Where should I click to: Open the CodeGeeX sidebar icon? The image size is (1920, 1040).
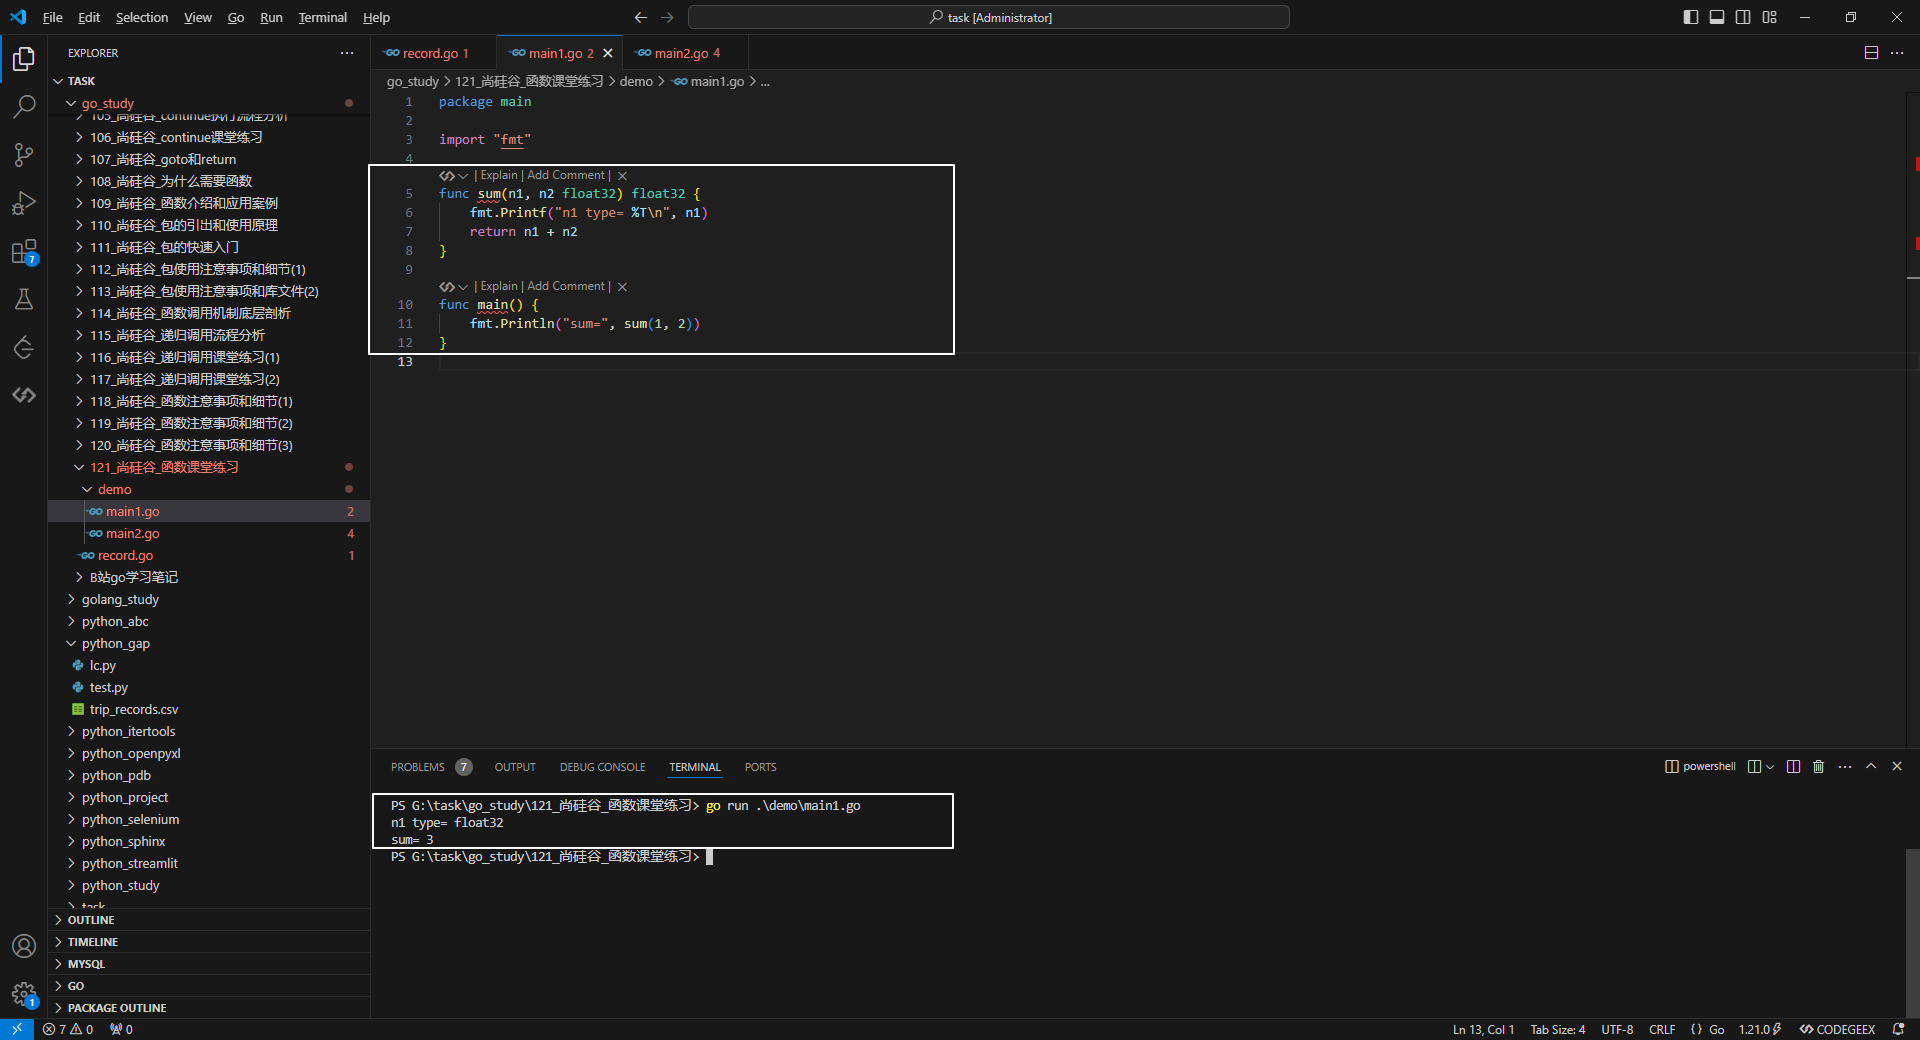point(24,395)
